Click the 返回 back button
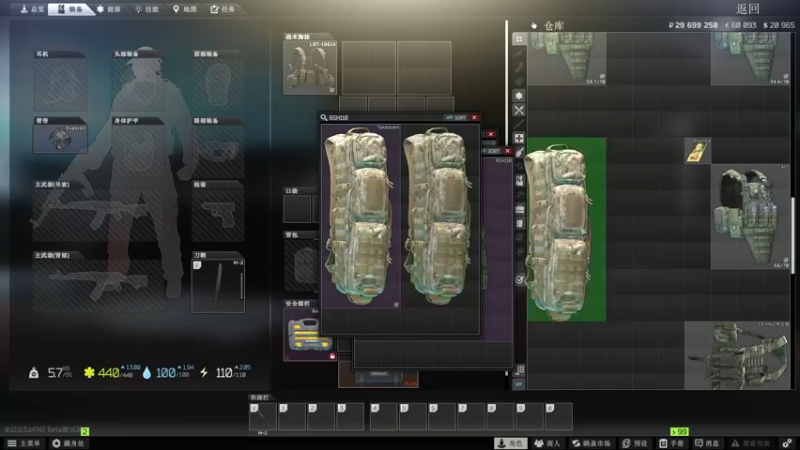Screen dimensions: 800x450 click(x=747, y=9)
